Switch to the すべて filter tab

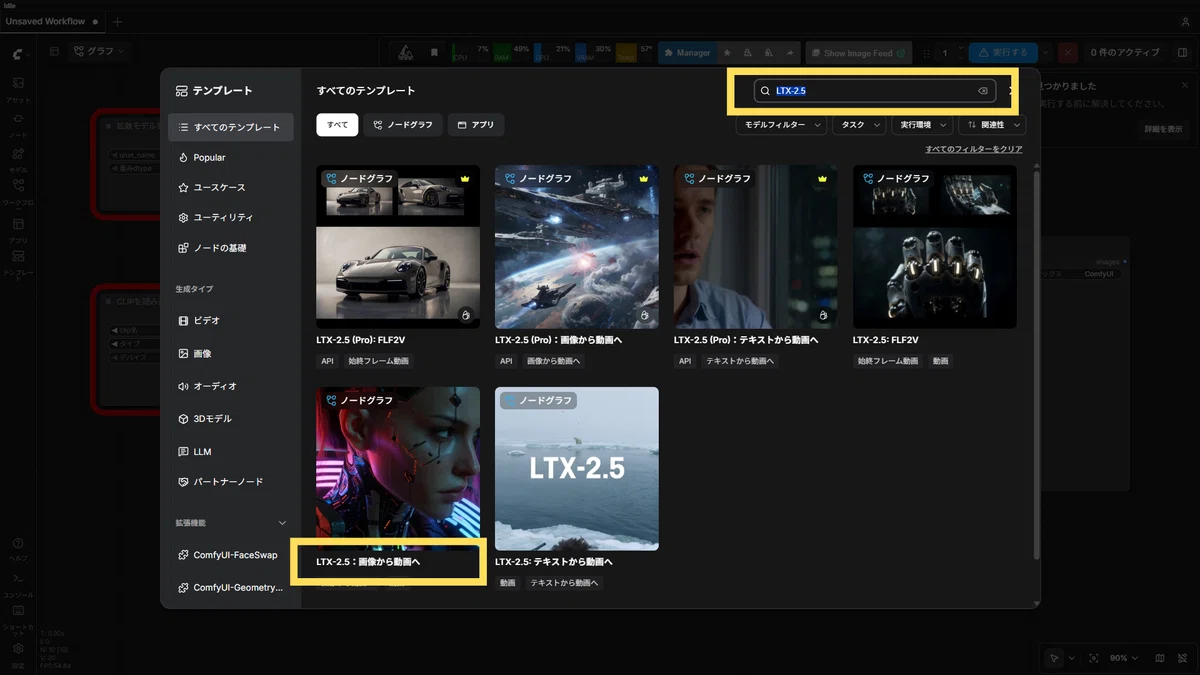click(x=337, y=125)
